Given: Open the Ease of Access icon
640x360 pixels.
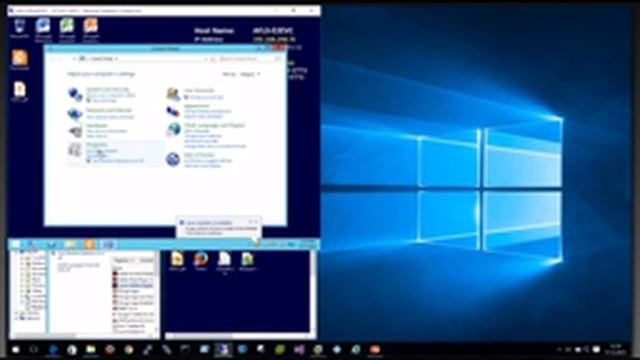Looking at the screenshot, I should point(173,159).
